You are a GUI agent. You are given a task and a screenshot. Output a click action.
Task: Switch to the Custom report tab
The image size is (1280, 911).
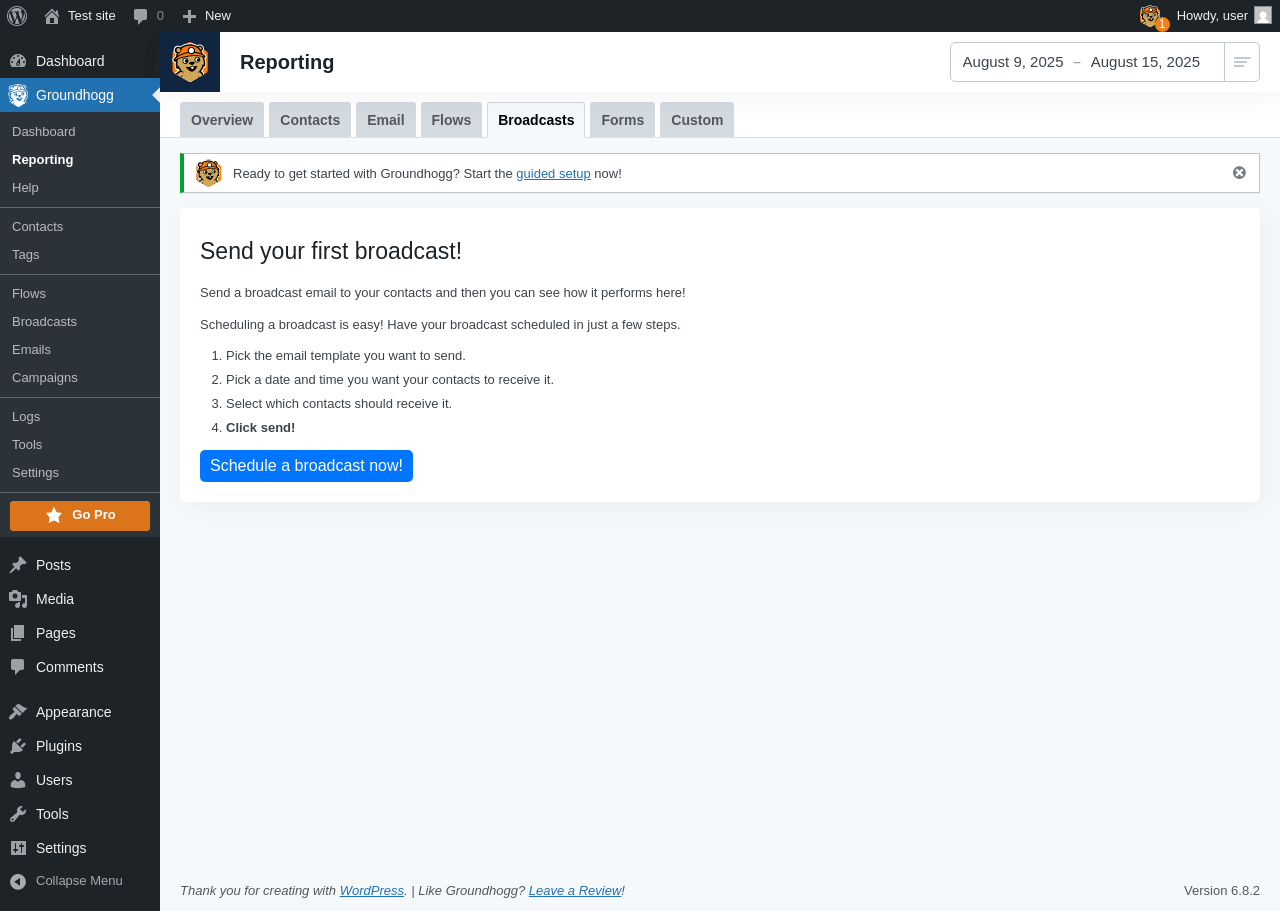click(697, 120)
